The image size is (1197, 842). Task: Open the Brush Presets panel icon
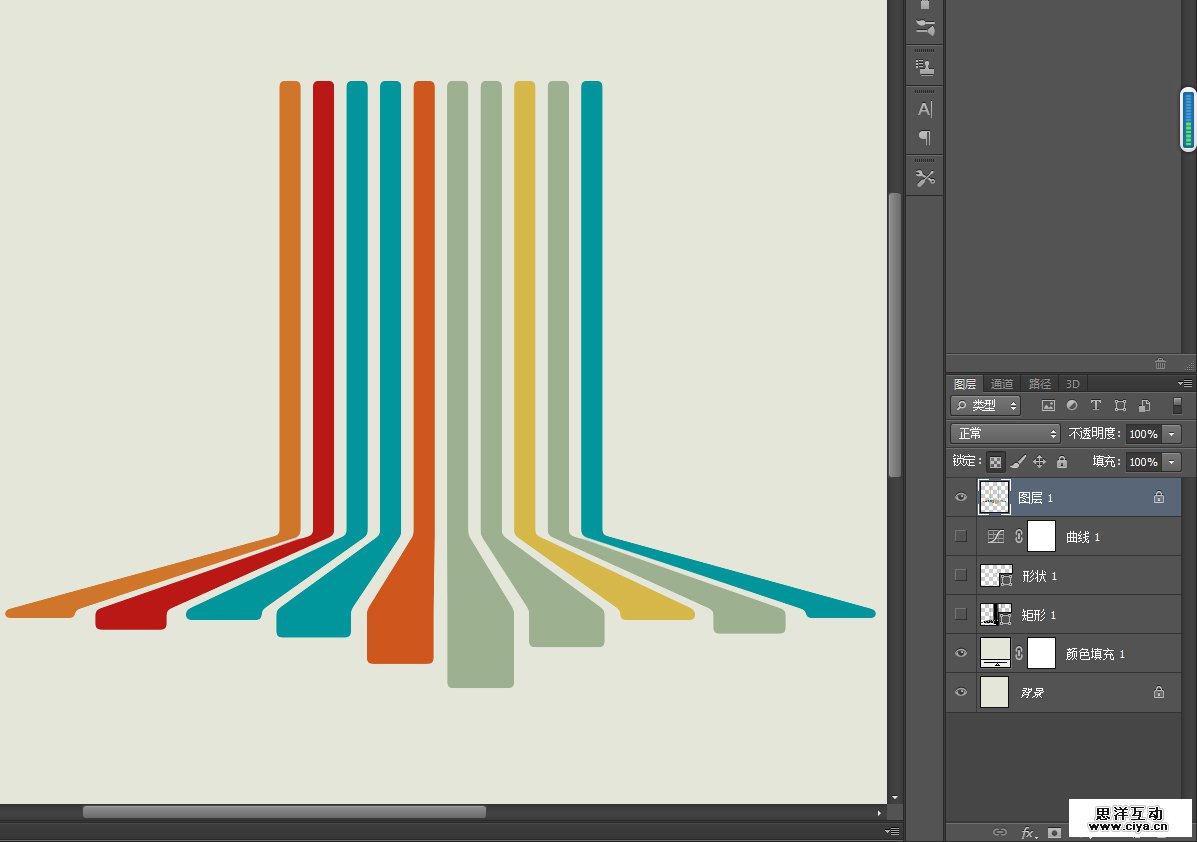(x=925, y=27)
